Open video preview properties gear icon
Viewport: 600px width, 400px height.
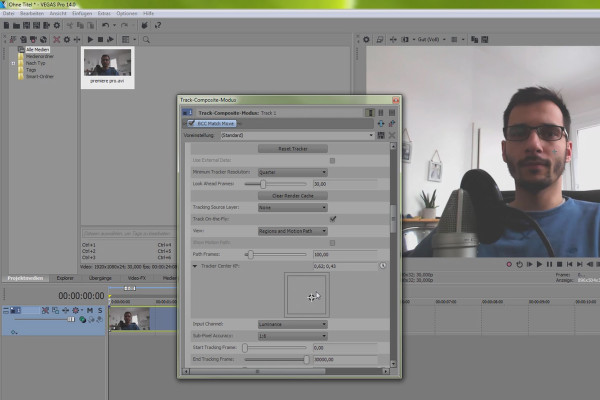point(366,39)
